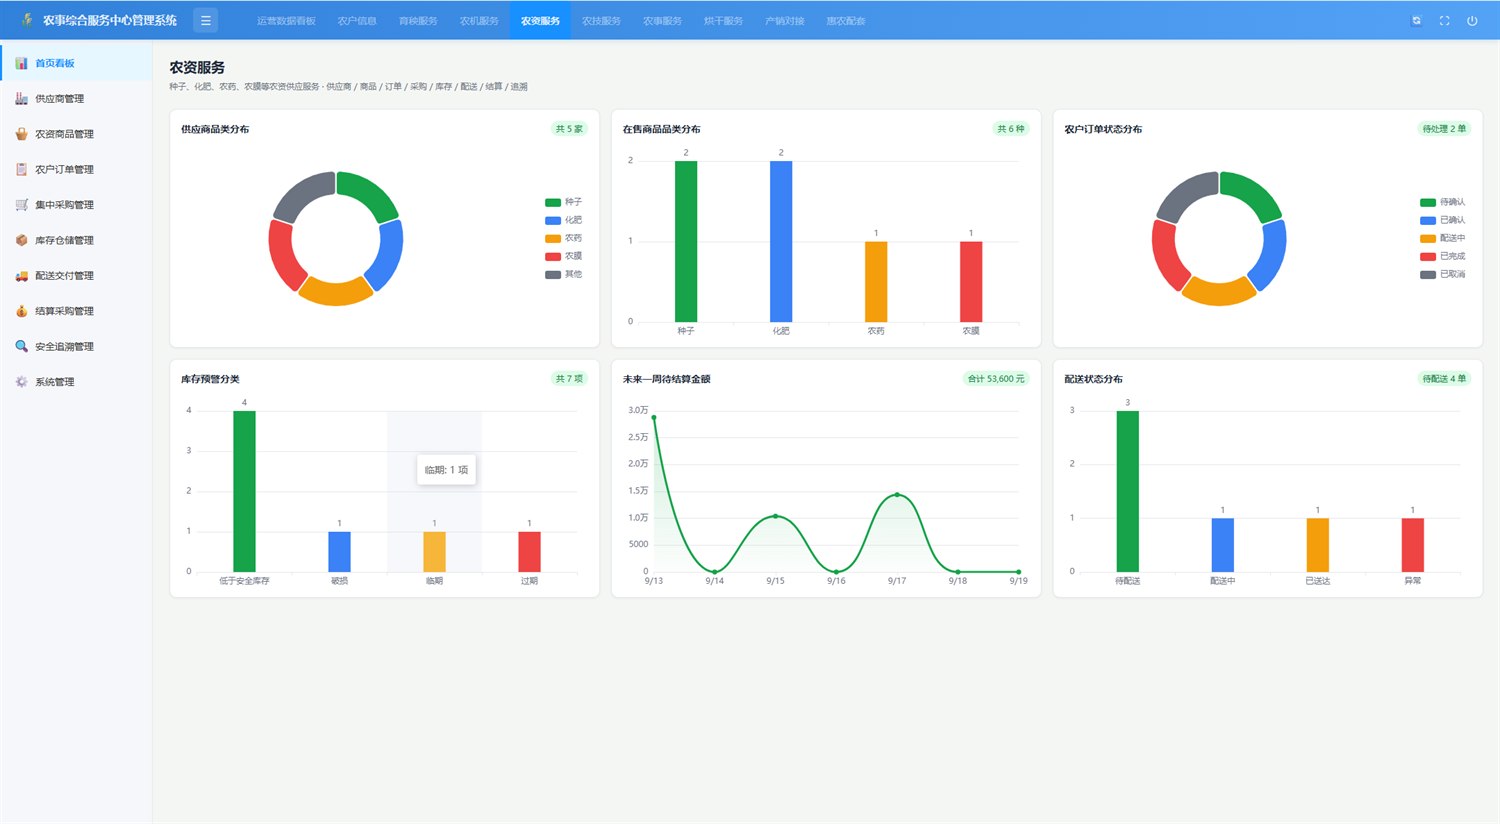The image size is (1500, 824).
Task: Click the red 过期 bar in 库存预警分类
Action: (529, 552)
